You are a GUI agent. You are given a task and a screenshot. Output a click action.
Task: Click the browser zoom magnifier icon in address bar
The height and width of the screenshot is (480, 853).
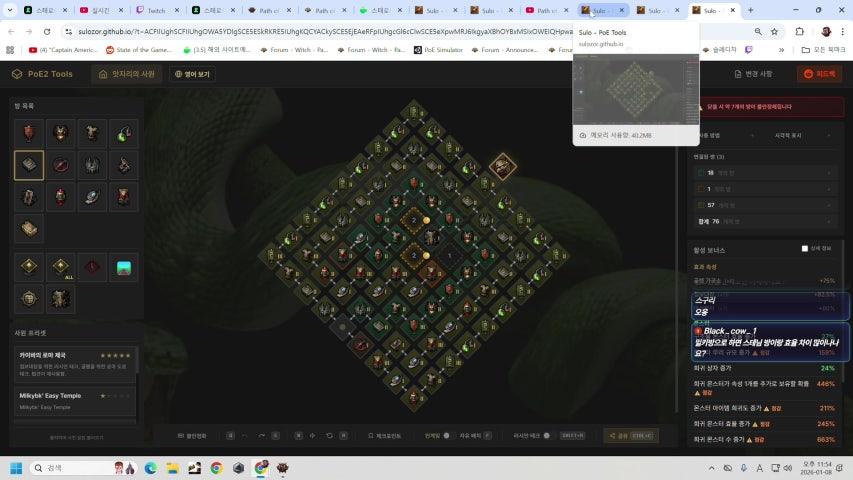coord(758,32)
